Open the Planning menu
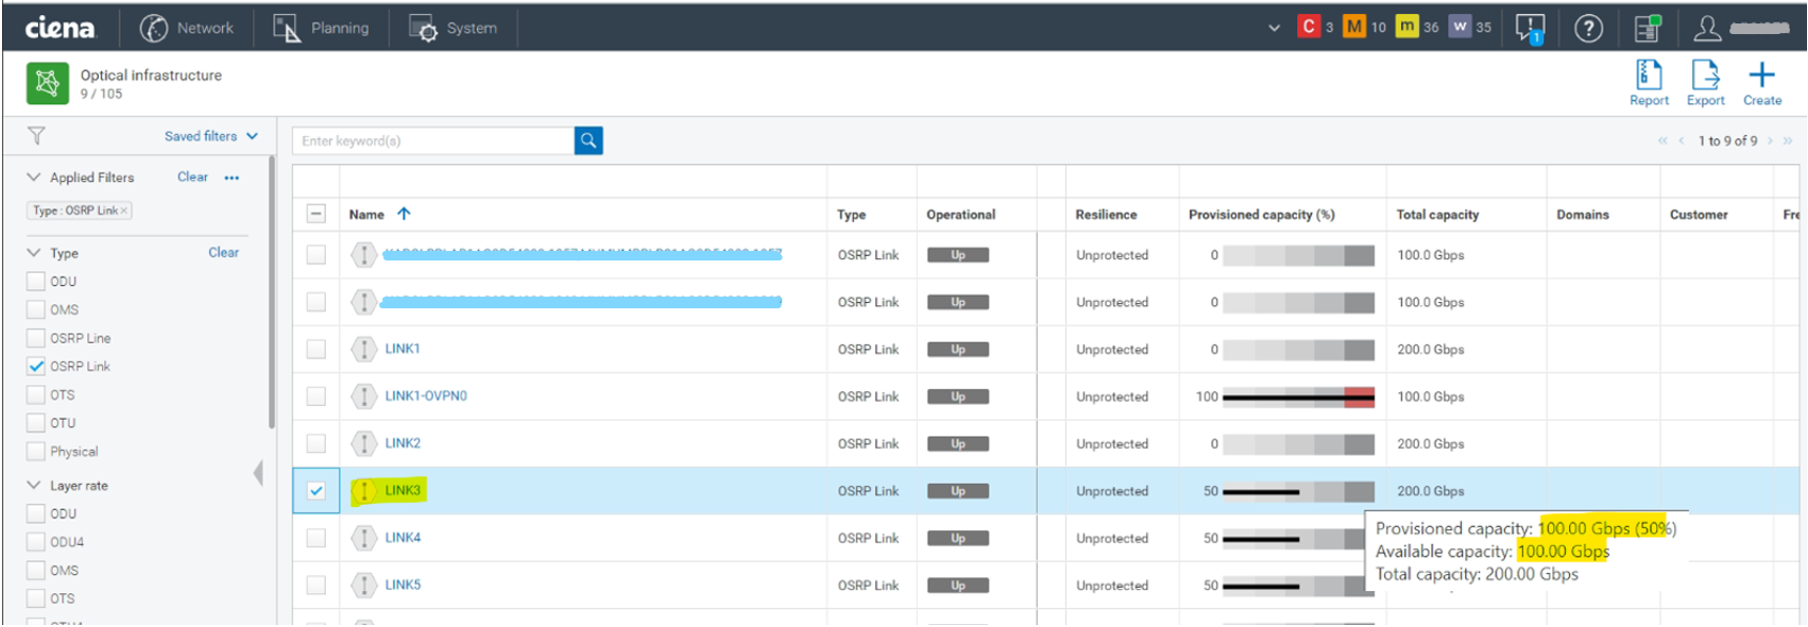 click(321, 28)
